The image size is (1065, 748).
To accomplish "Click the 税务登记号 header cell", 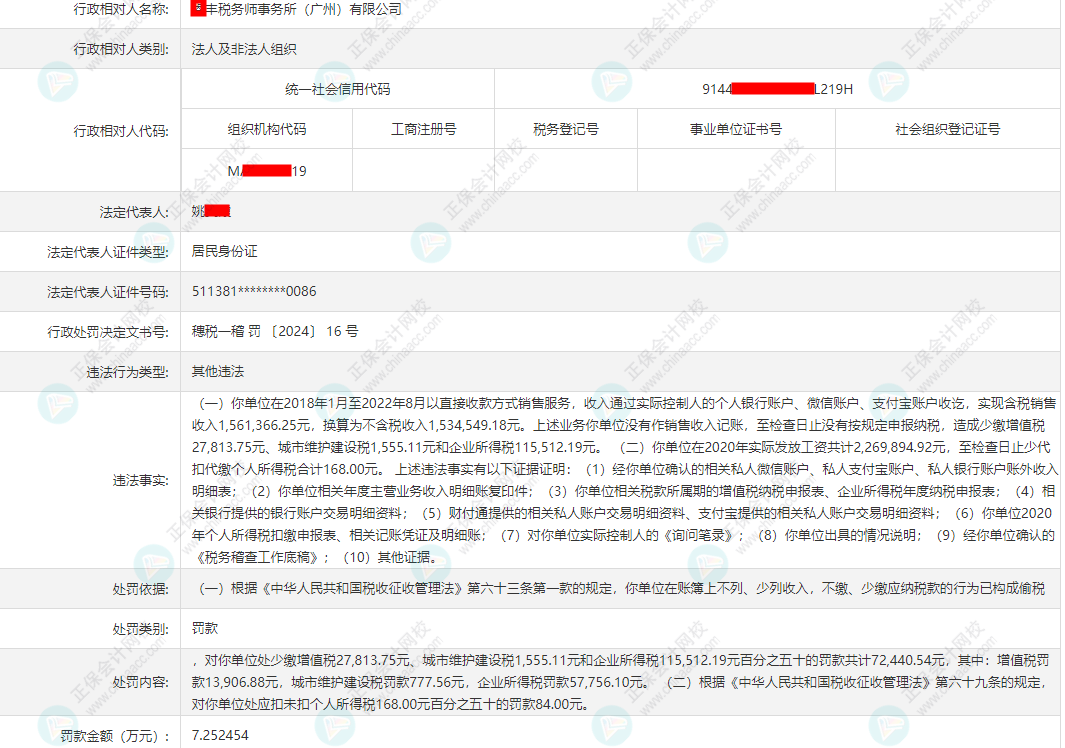I will coord(566,129).
